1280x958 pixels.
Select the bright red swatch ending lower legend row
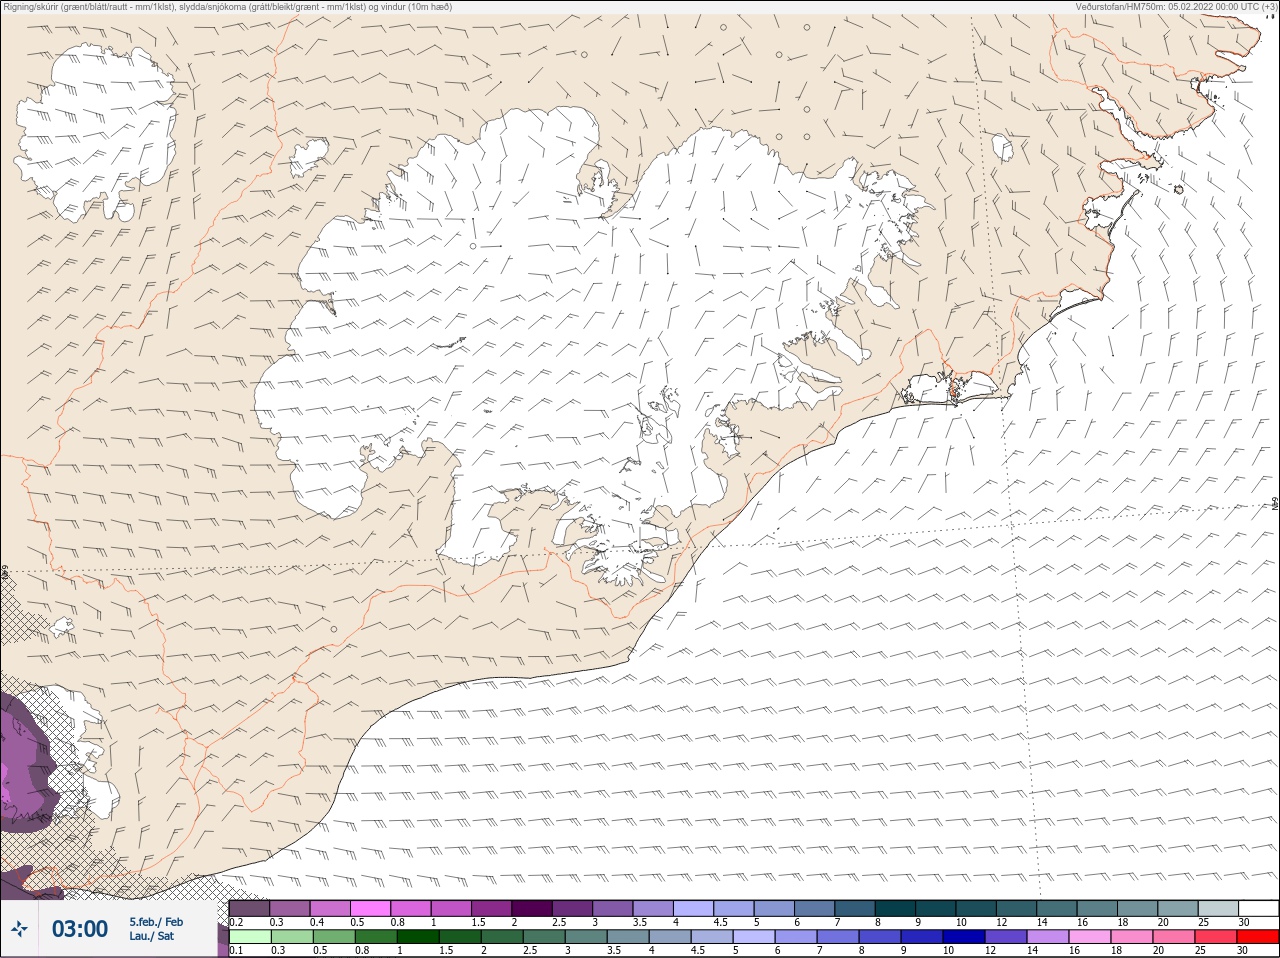tap(1258, 936)
